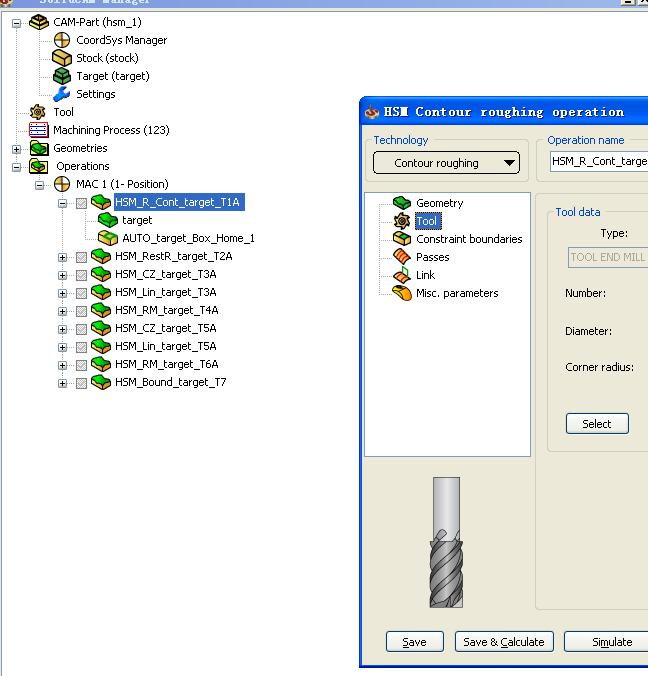The width and height of the screenshot is (648, 676).
Task: Click the Simulate button
Action: tap(607, 642)
